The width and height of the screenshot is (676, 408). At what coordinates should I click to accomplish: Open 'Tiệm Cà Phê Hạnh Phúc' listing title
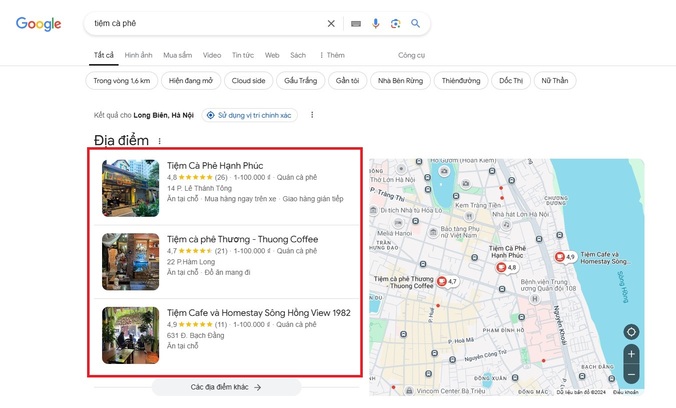click(x=215, y=166)
